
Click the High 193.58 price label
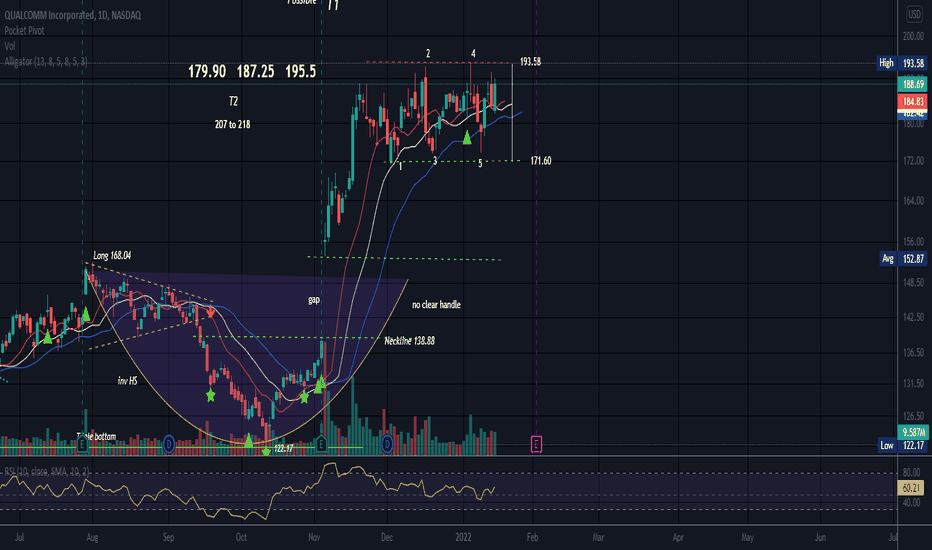pyautogui.click(x=902, y=63)
